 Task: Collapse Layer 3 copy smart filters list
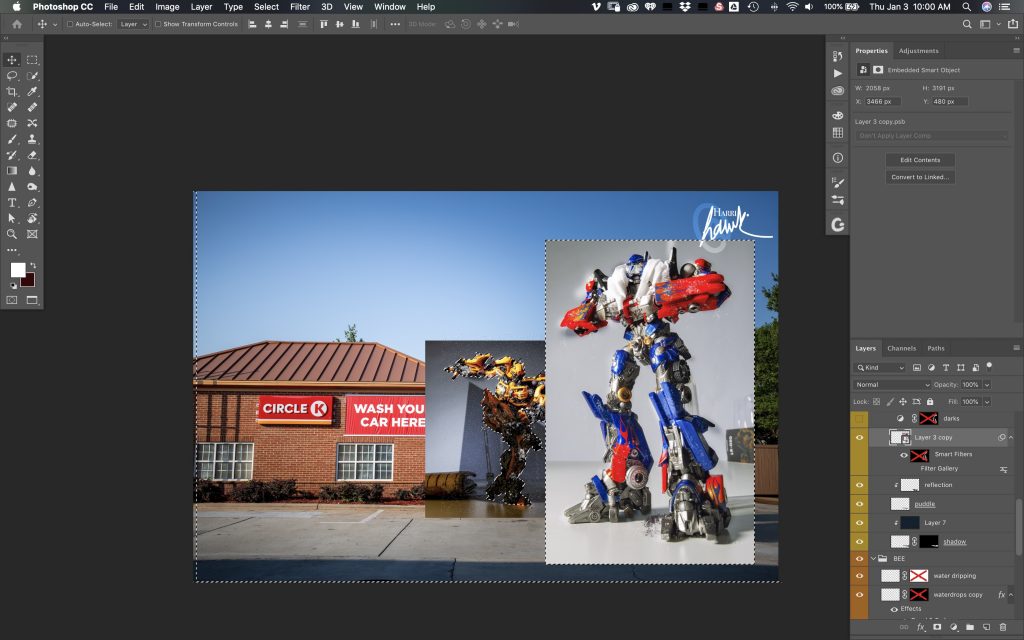[1011, 438]
